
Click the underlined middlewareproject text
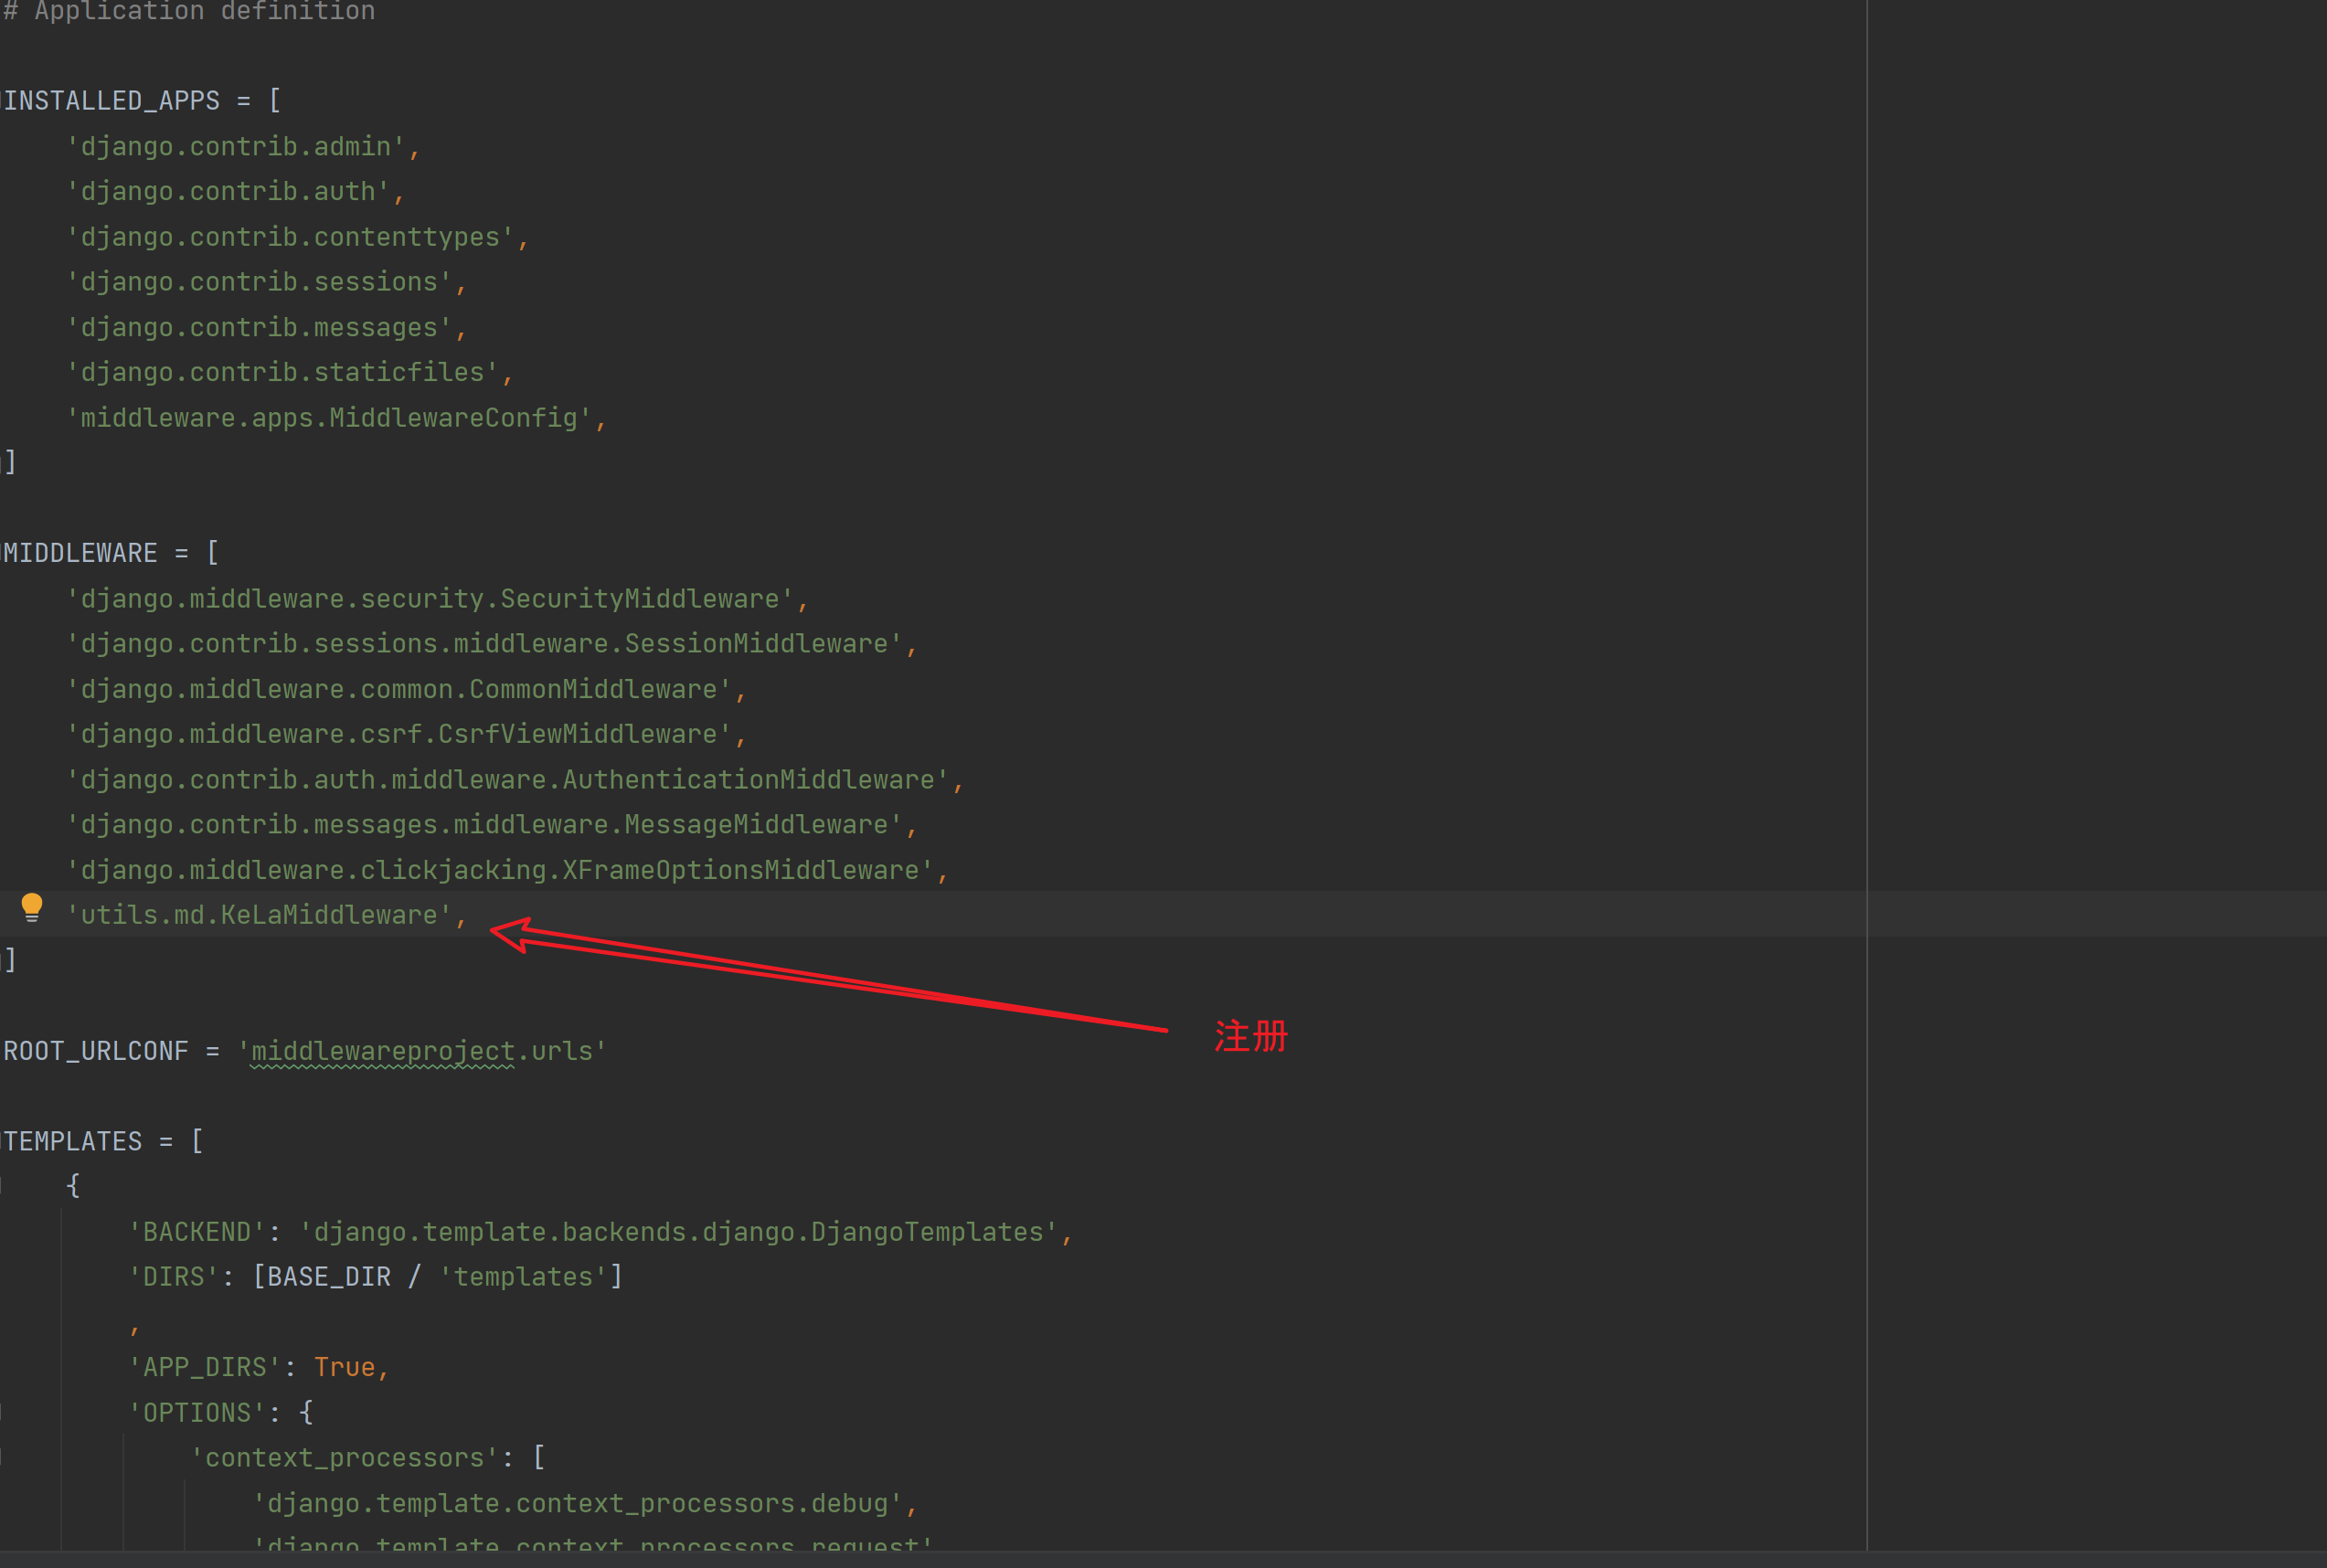382,1051
